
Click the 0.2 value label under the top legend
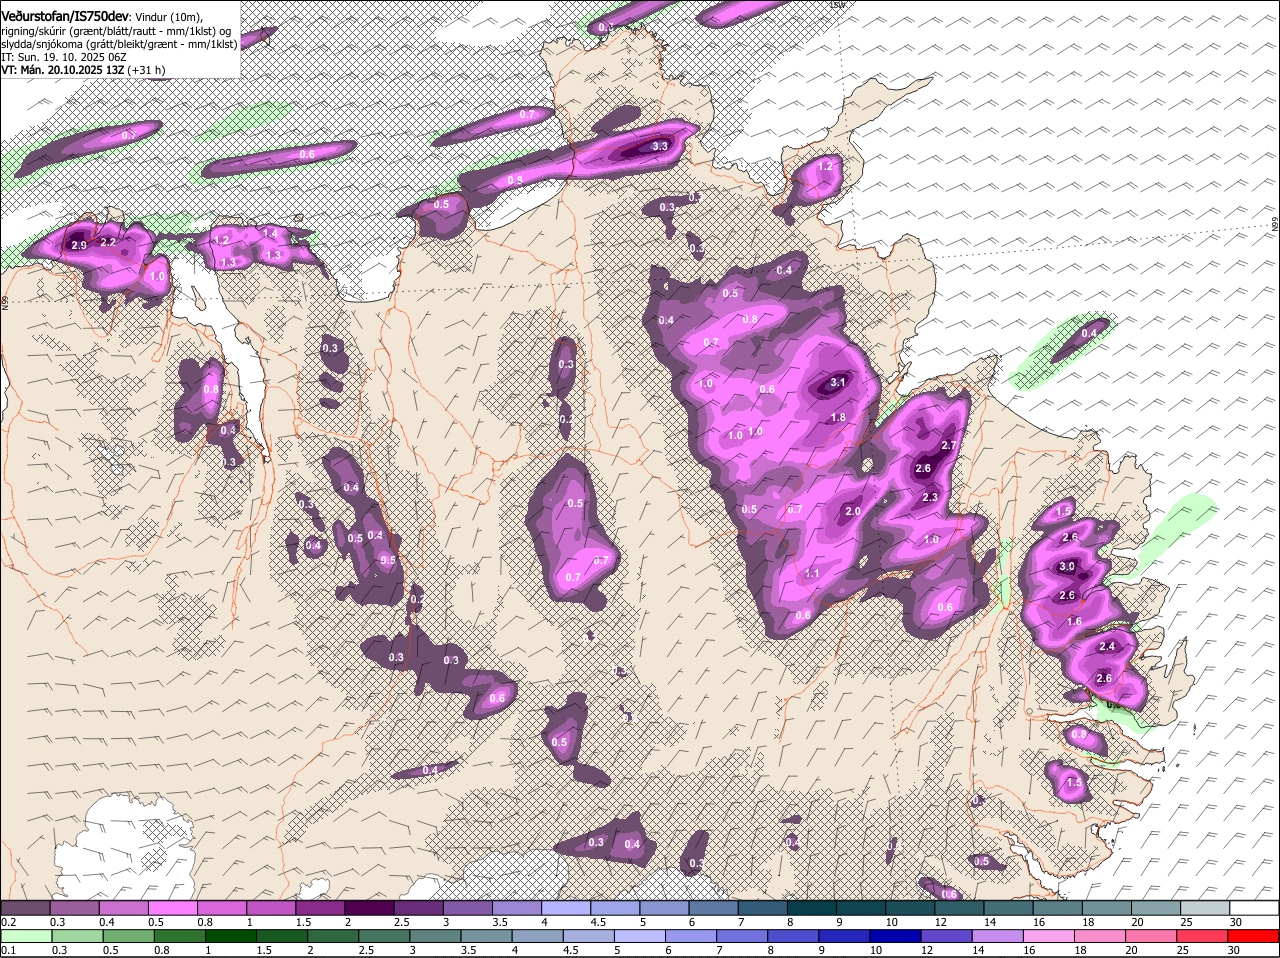[x=8, y=922]
